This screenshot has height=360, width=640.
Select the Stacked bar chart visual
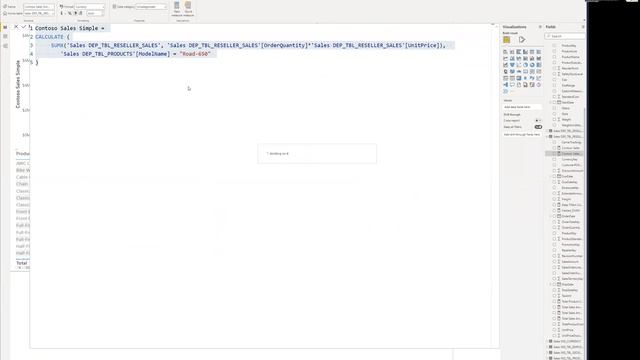point(505,52)
